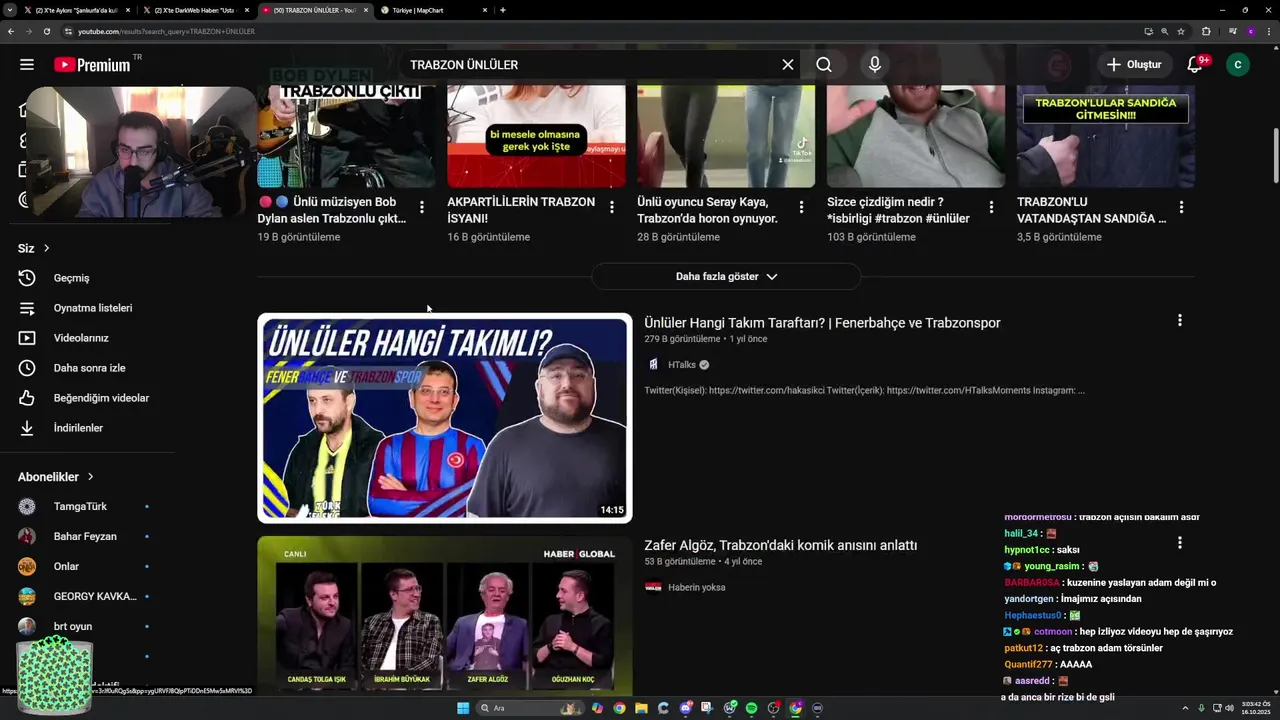Bookmark this page with star icon

click(x=1181, y=31)
